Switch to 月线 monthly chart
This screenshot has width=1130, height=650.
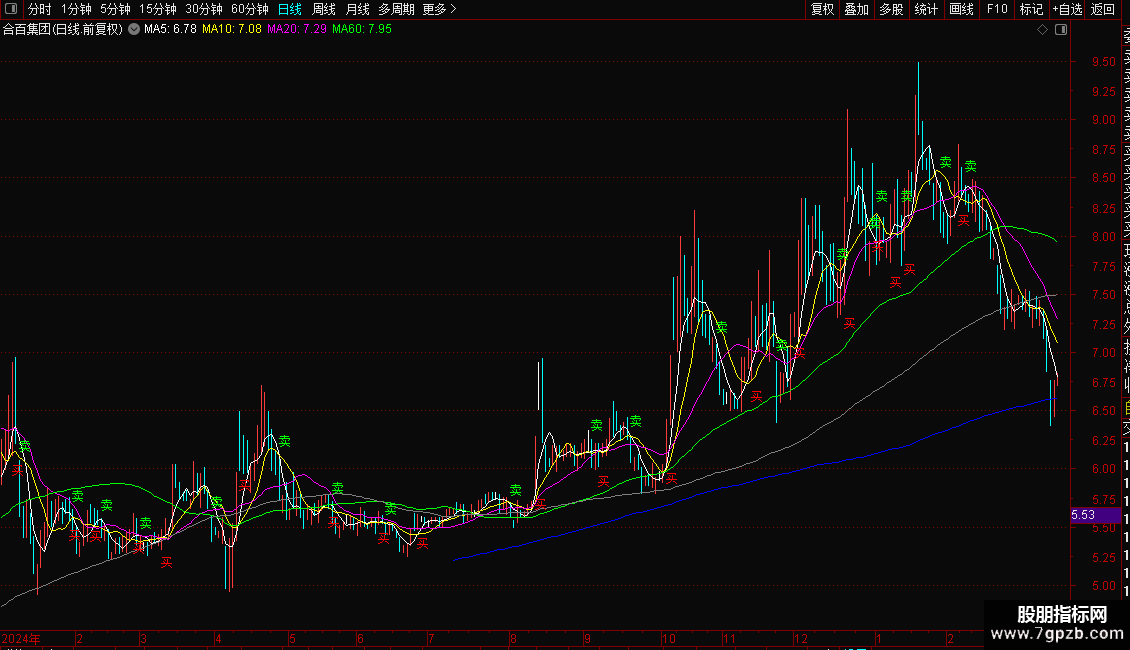click(357, 9)
